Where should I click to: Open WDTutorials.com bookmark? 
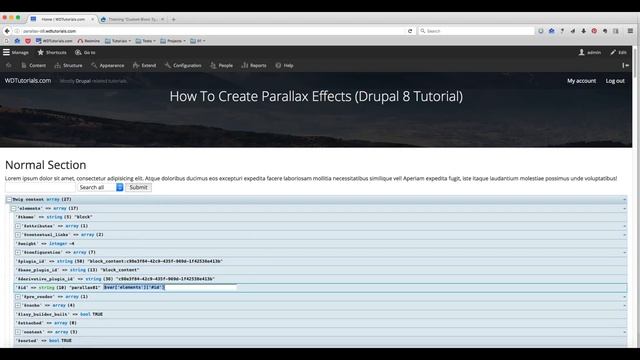(x=54, y=41)
